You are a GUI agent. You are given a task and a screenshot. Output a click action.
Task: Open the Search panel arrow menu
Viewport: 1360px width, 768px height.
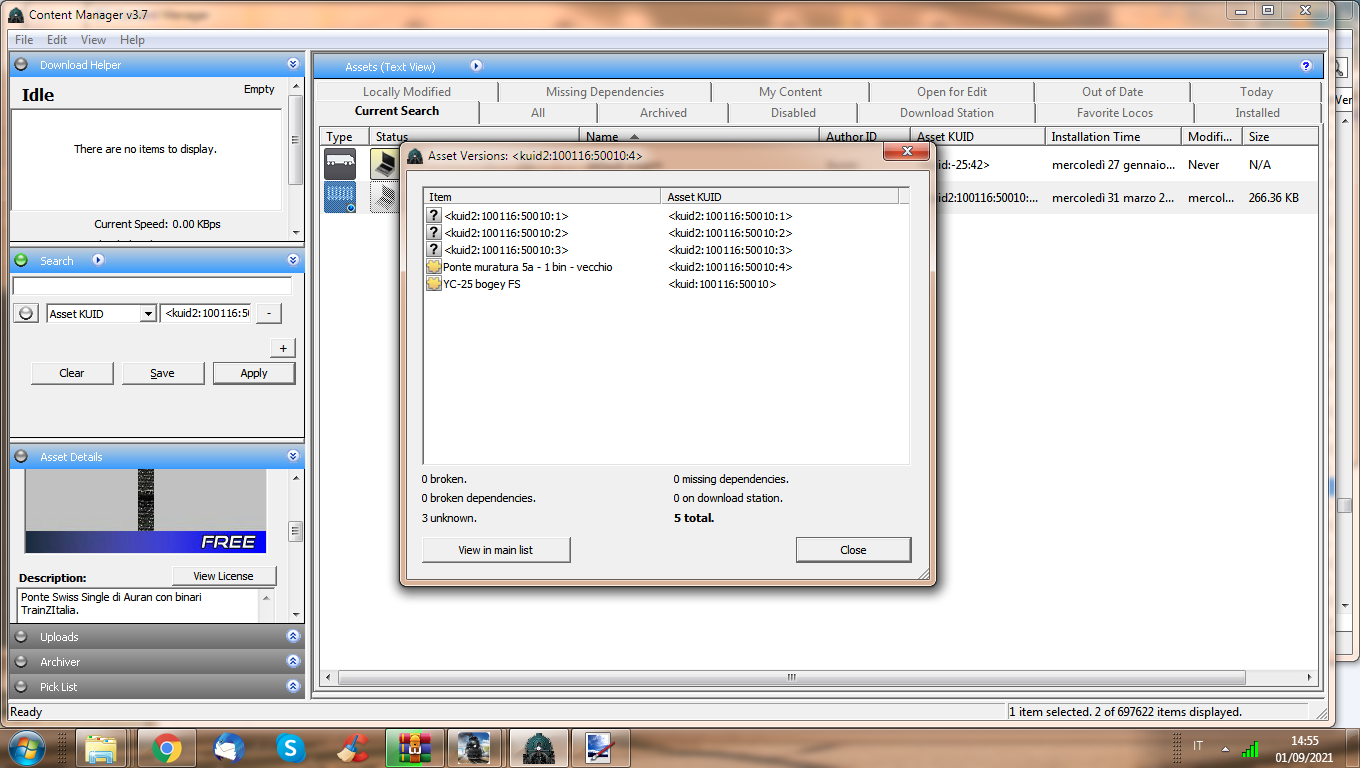pos(98,260)
